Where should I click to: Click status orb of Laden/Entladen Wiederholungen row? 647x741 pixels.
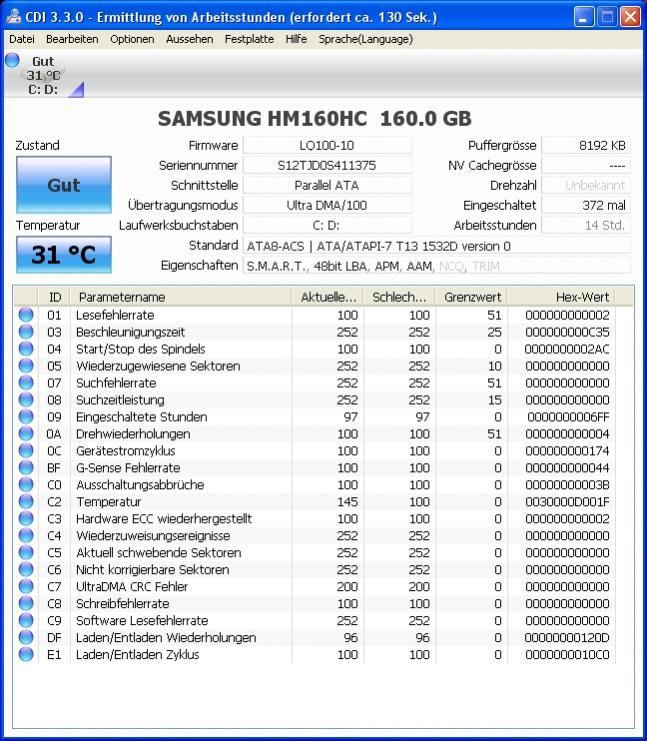26,638
